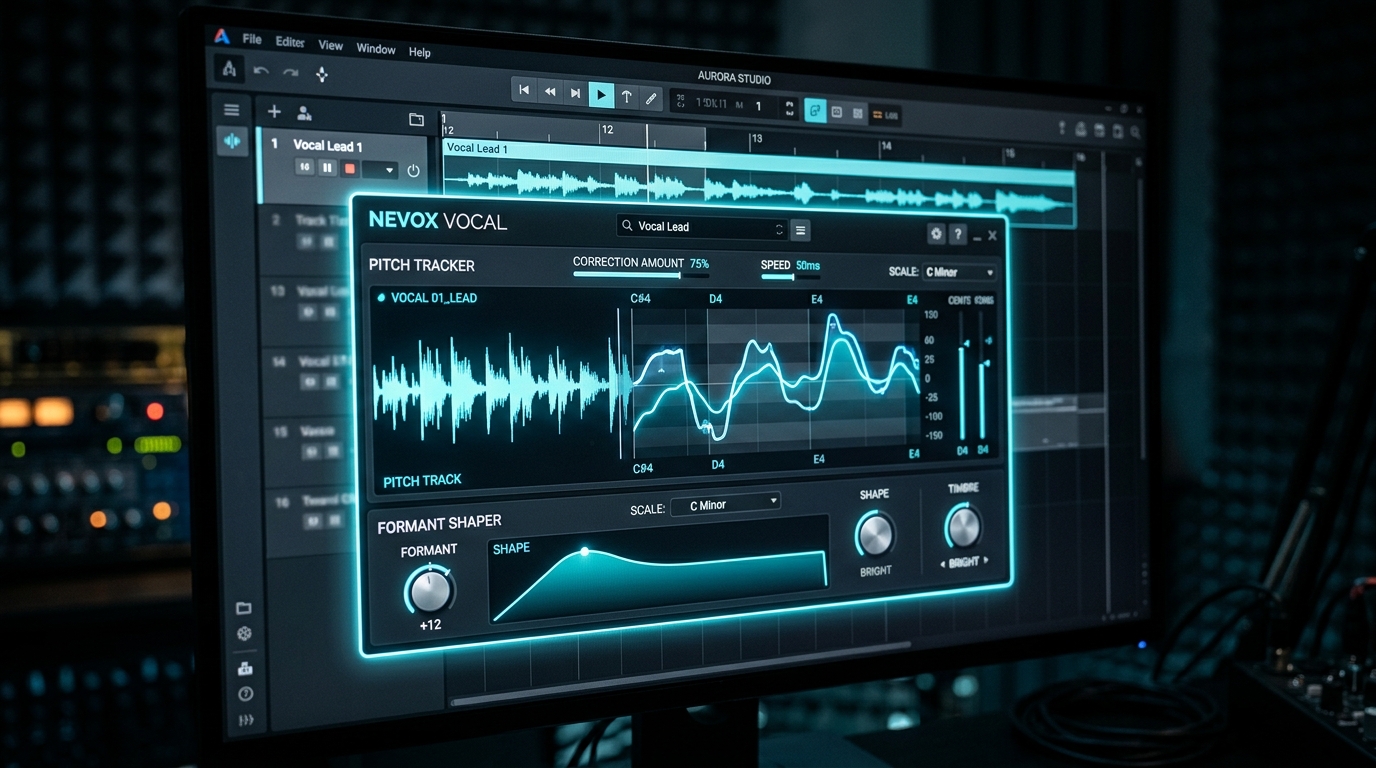Screen dimensions: 1376x768
Task: Toggle the Vocal Lead 1 pause button
Action: coord(327,168)
